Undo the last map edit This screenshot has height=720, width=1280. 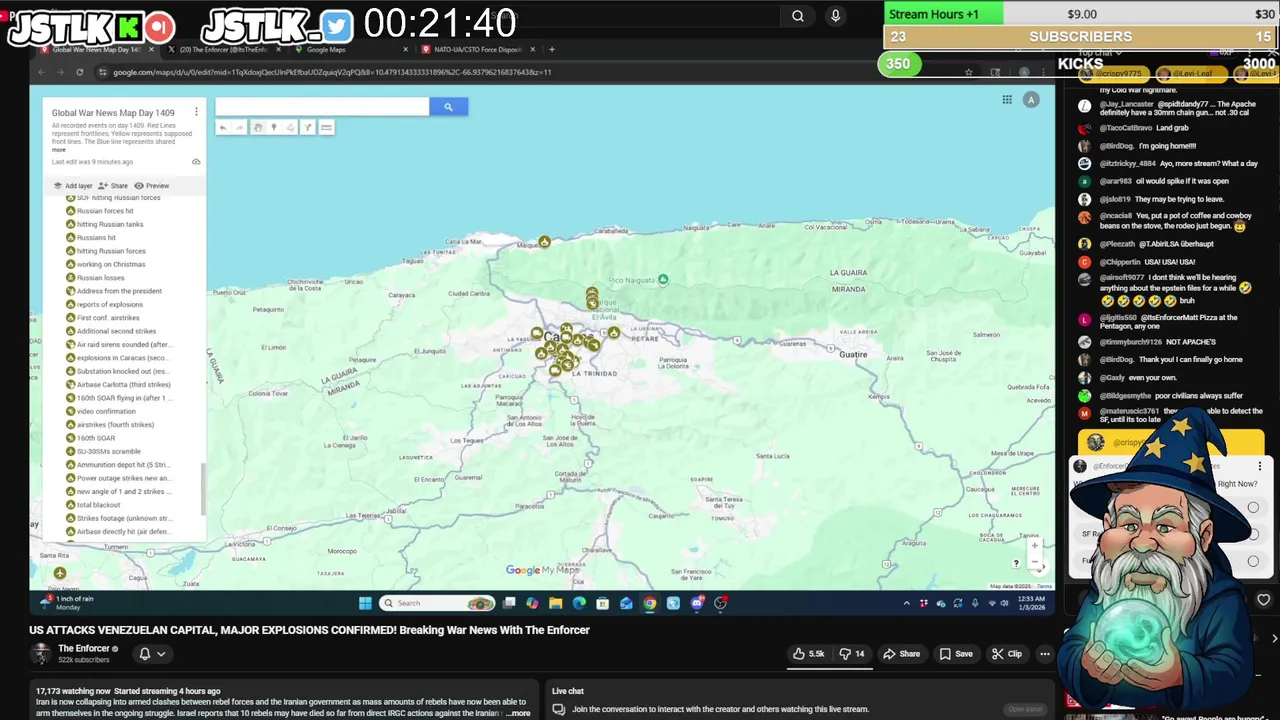pyautogui.click(x=223, y=127)
